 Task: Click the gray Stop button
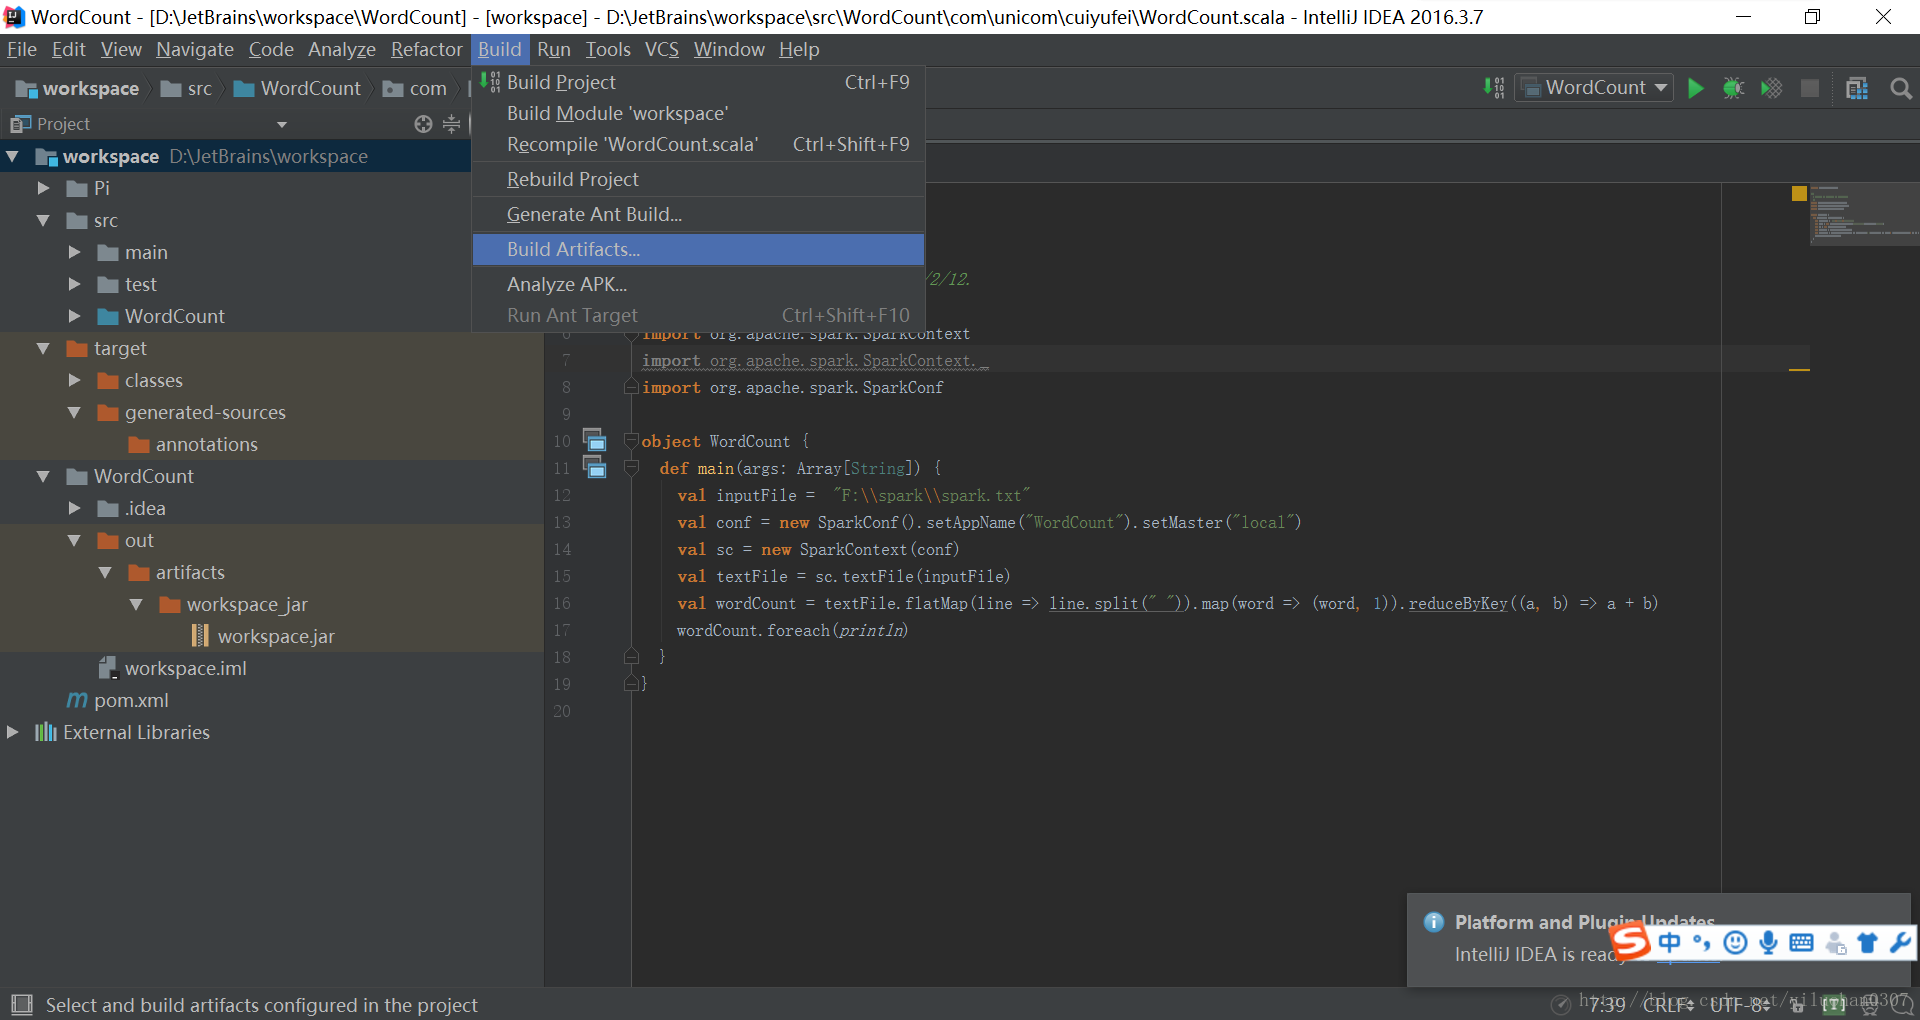tap(1809, 88)
